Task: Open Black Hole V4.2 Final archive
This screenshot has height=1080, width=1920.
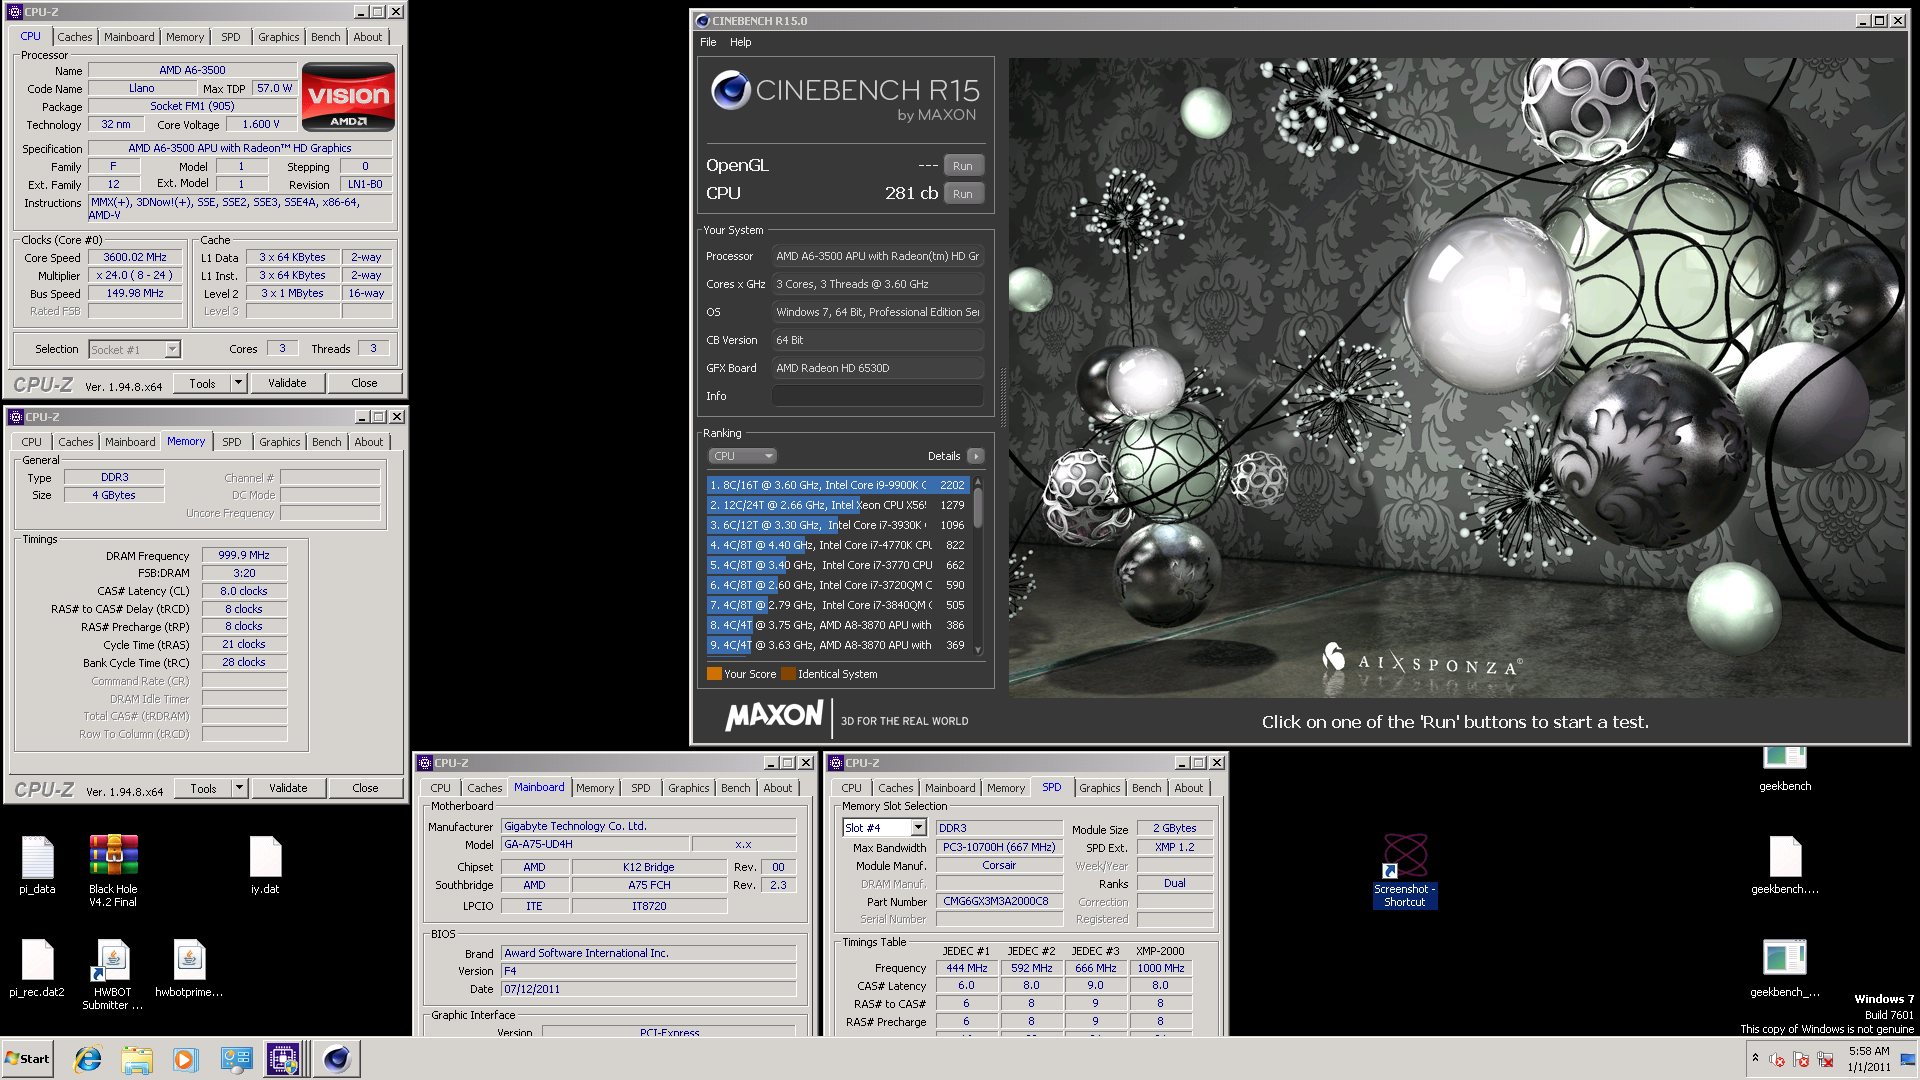Action: 113,870
